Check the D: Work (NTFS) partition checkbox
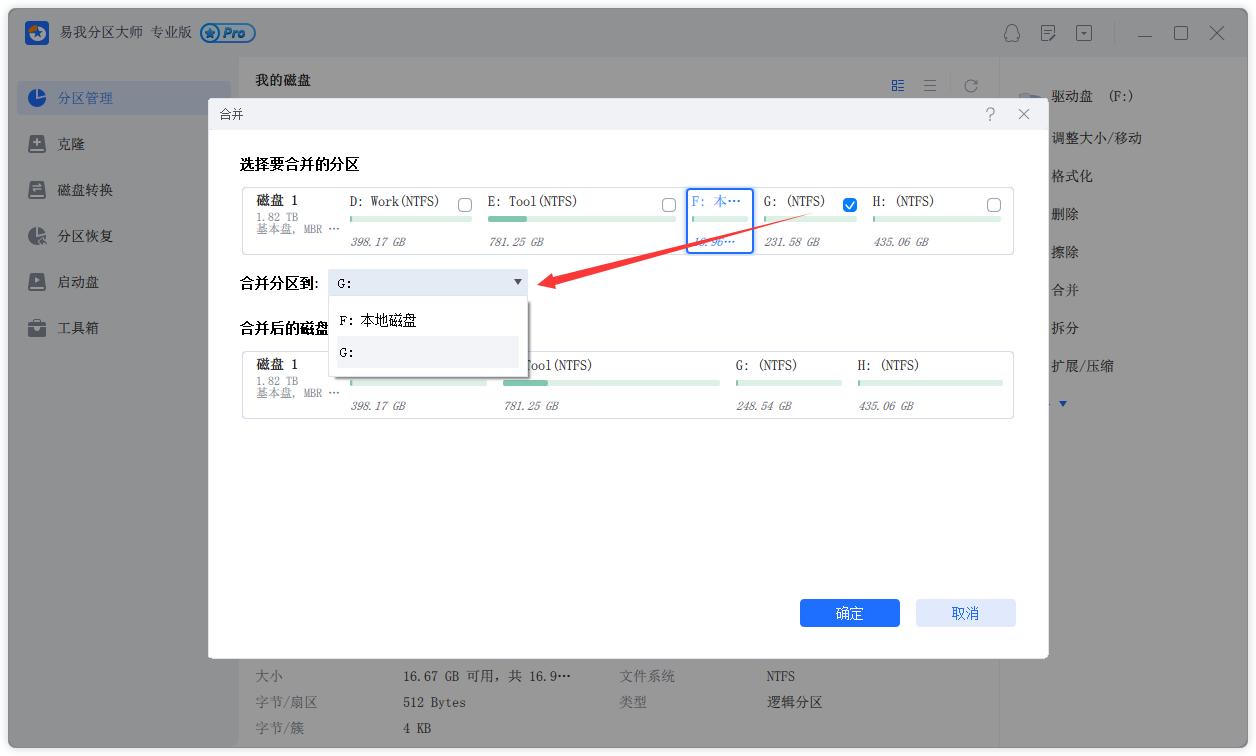This screenshot has height=756, width=1256. pos(464,204)
